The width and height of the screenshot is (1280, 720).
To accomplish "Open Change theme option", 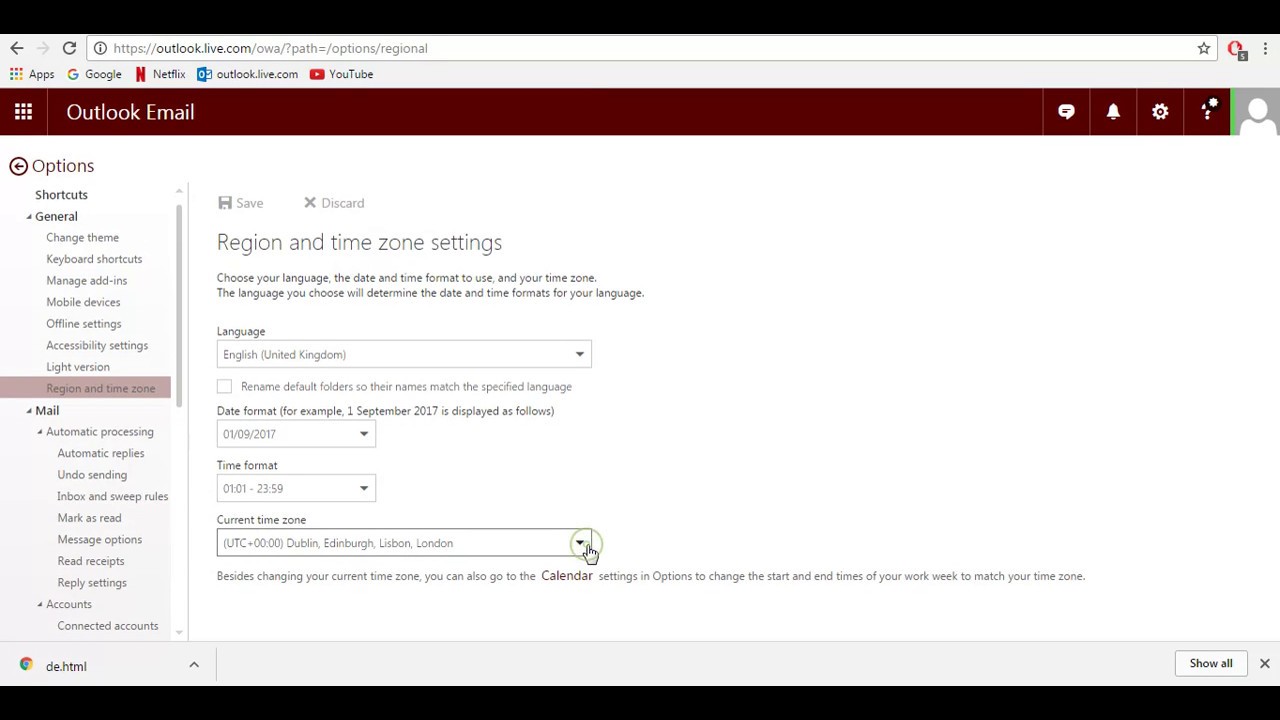I will (82, 238).
